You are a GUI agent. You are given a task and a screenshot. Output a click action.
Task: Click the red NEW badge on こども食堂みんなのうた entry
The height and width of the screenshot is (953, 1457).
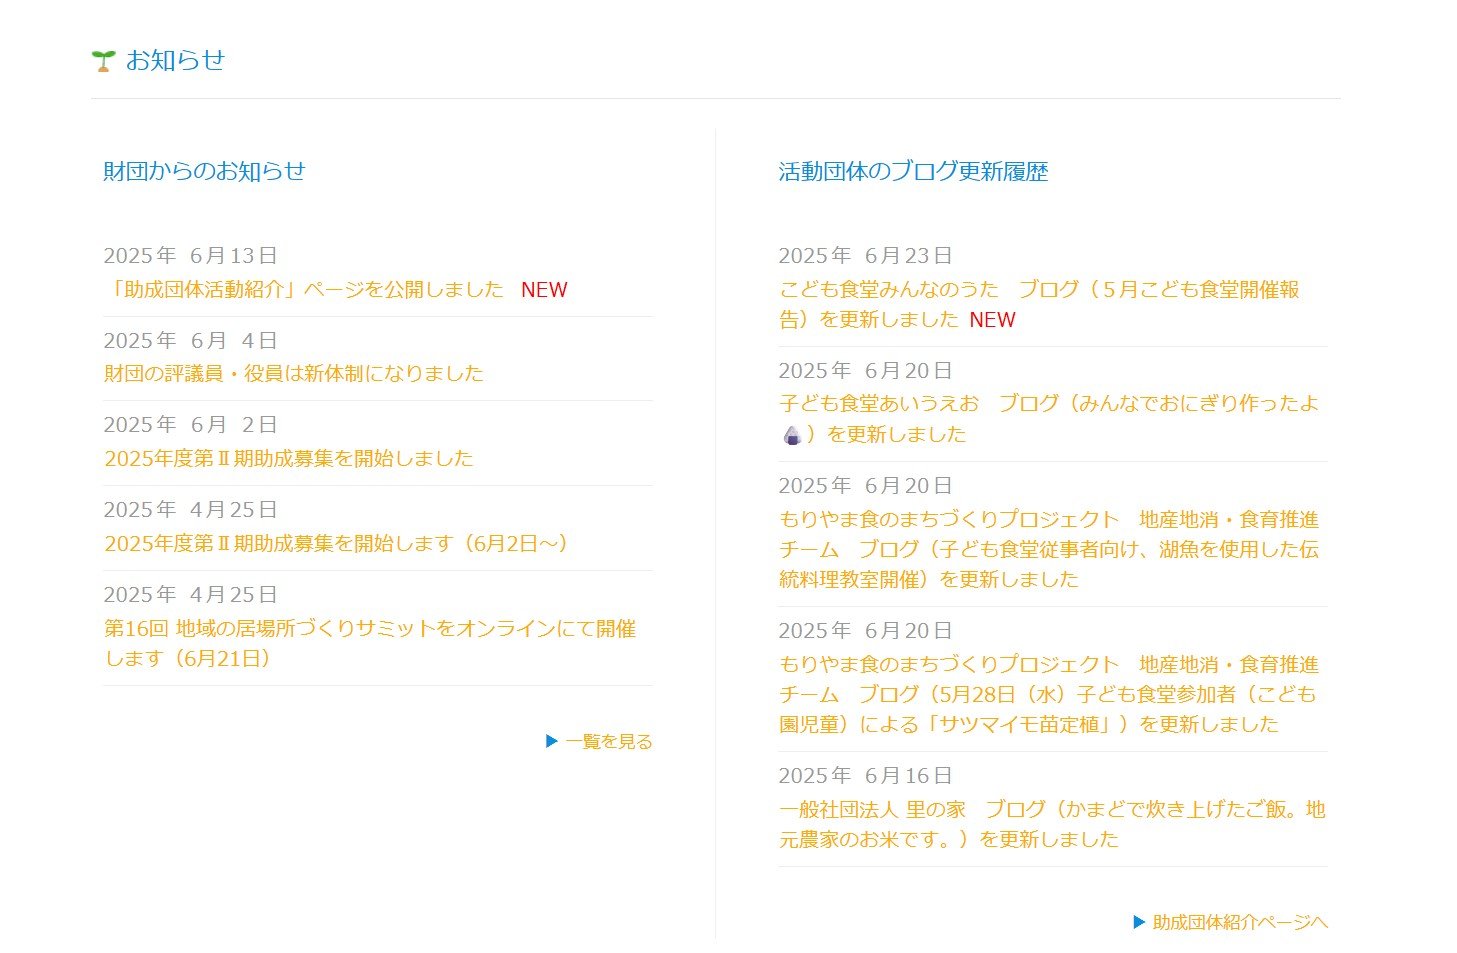coord(992,320)
